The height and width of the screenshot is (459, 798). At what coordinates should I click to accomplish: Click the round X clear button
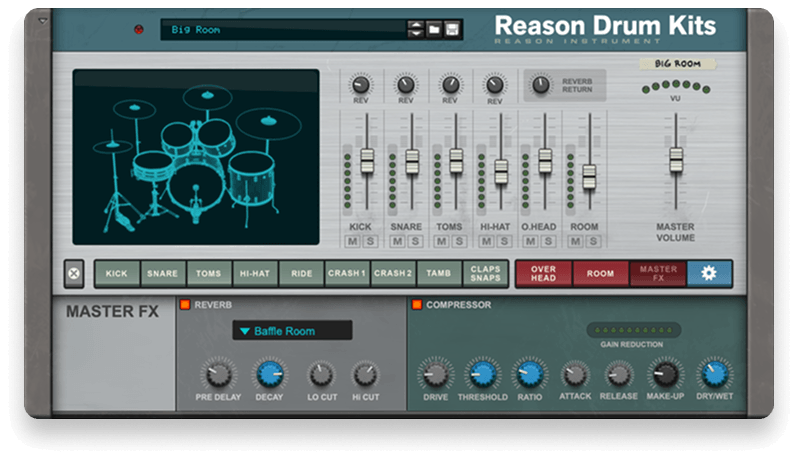74,274
